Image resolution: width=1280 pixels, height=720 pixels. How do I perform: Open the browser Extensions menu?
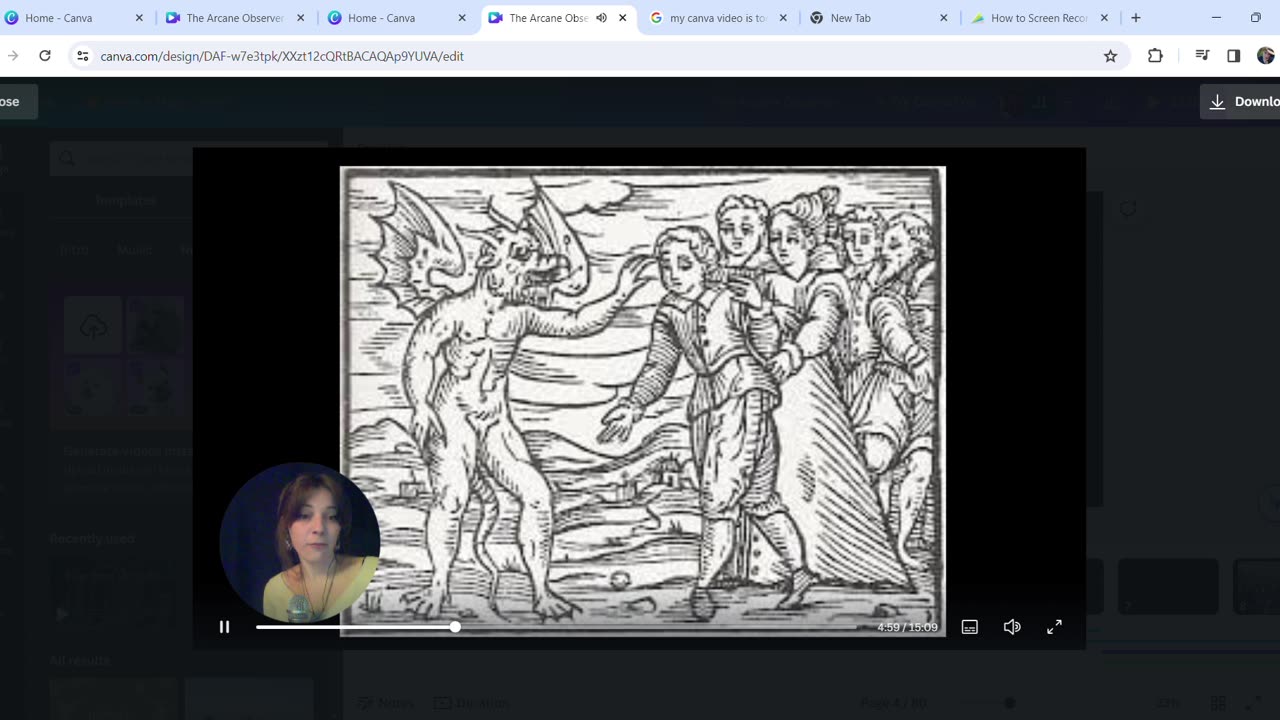[1155, 56]
